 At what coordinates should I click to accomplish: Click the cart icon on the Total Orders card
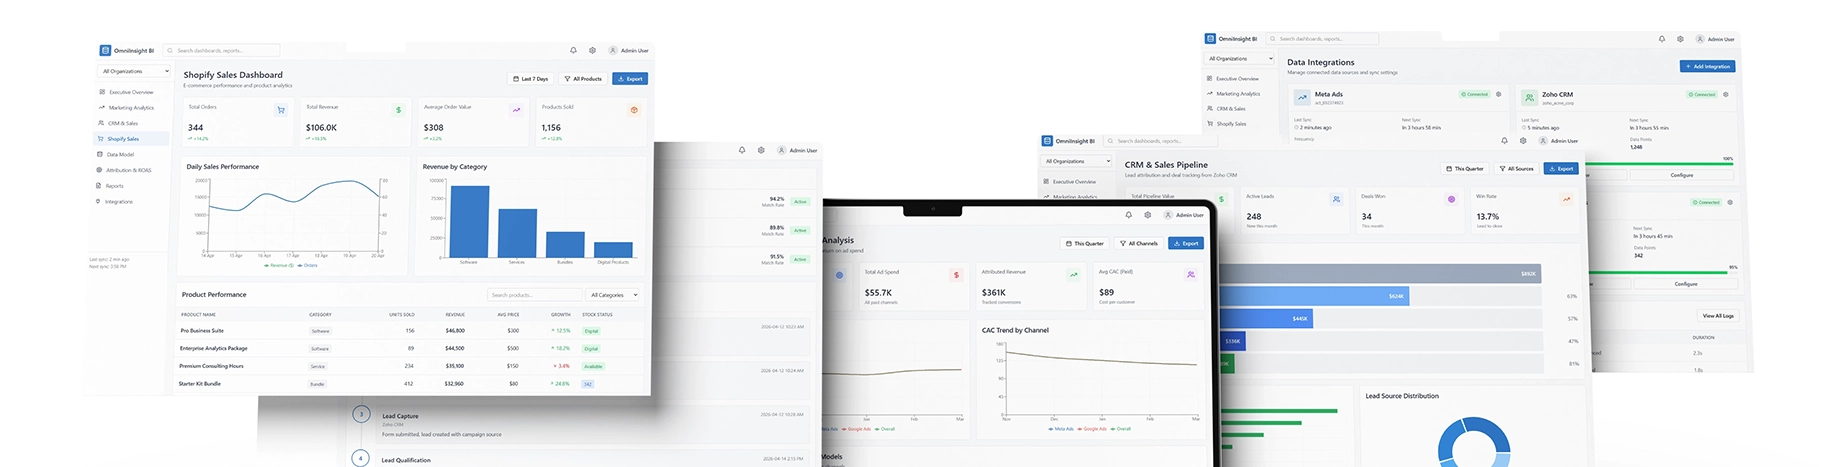[281, 110]
